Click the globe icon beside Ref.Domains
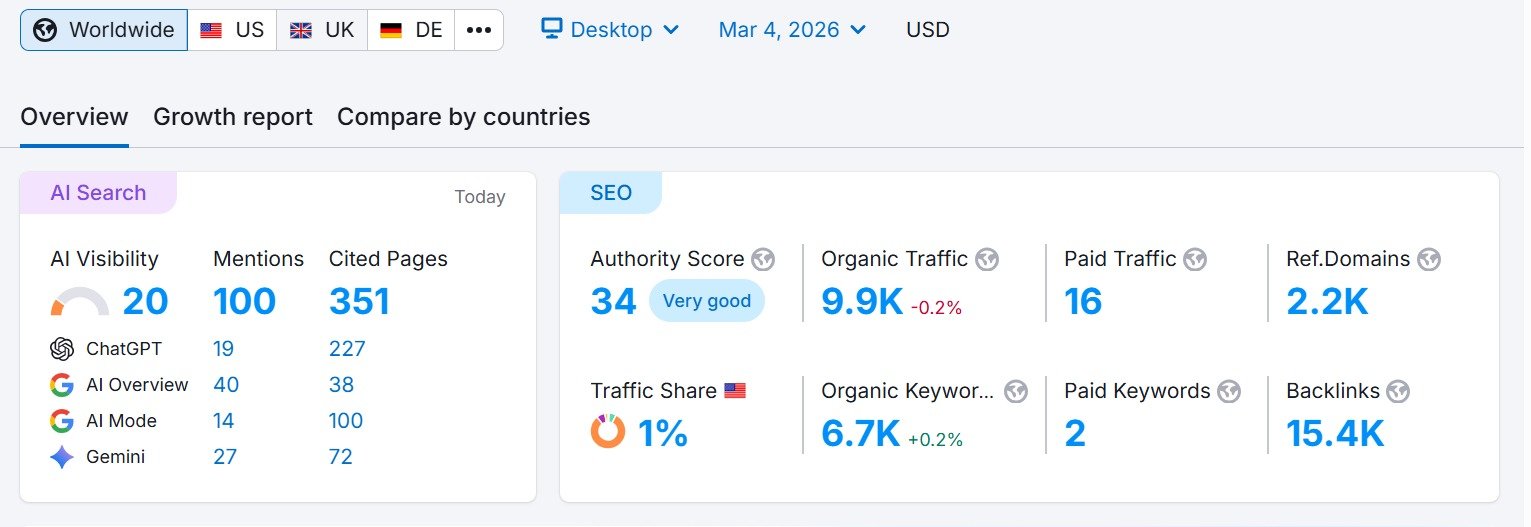This screenshot has height=527, width=1531. 1429,260
